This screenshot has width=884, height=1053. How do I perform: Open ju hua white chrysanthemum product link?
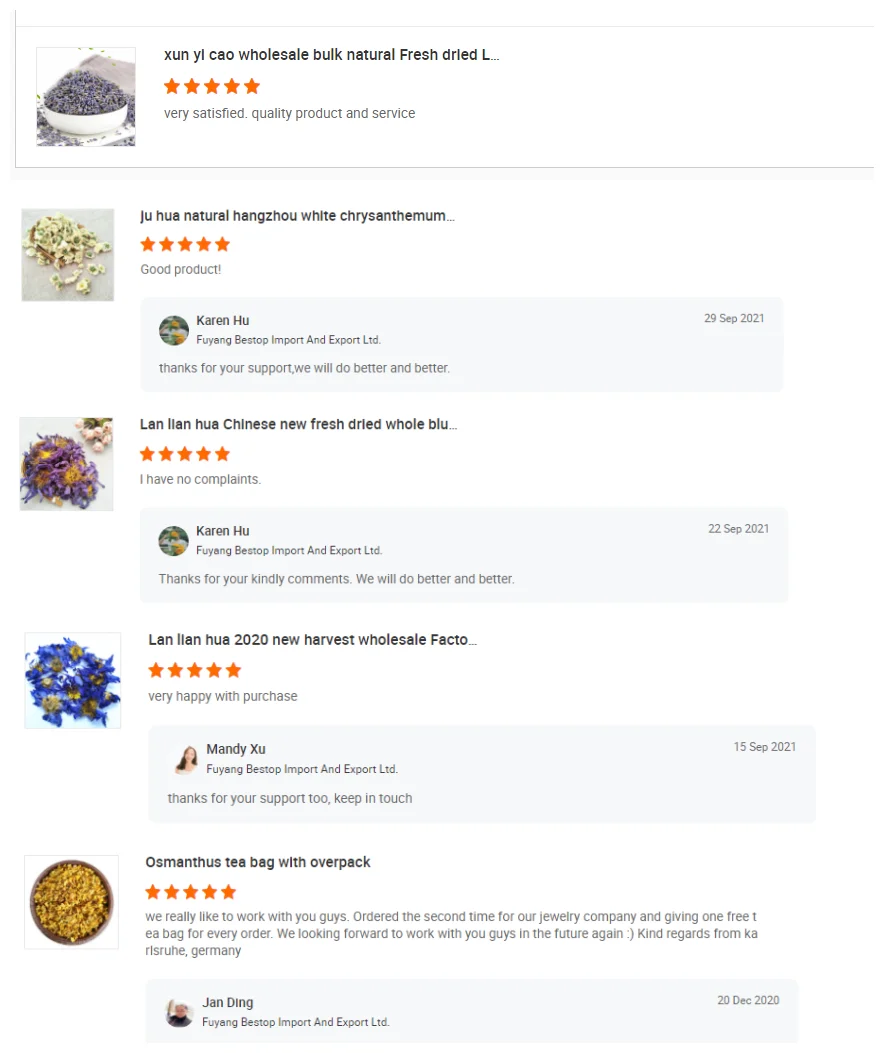tap(297, 216)
